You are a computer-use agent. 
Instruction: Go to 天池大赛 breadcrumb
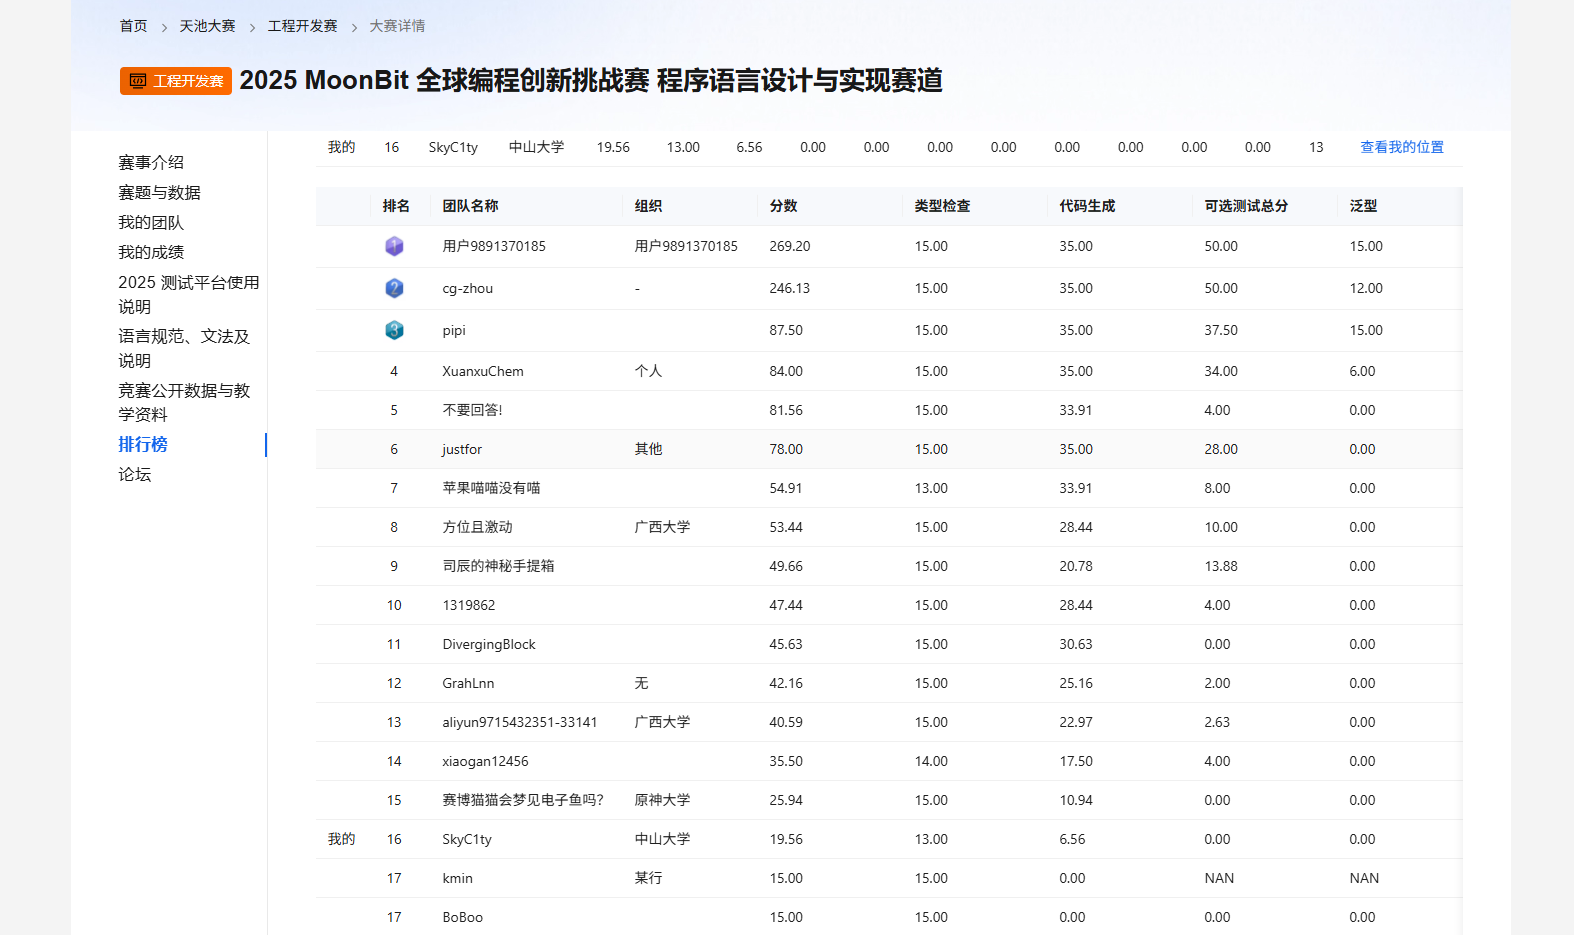207,26
